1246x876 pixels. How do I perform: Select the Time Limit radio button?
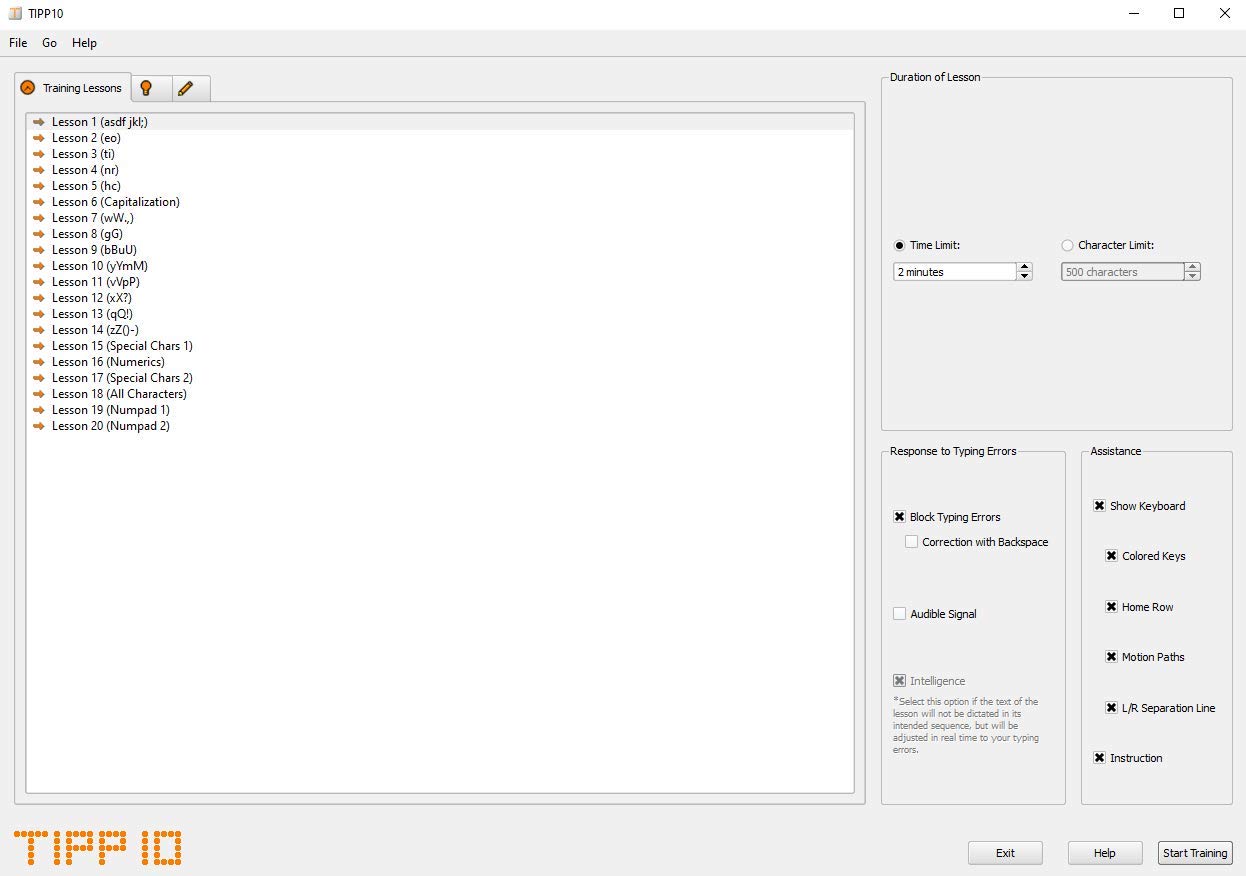click(x=899, y=245)
